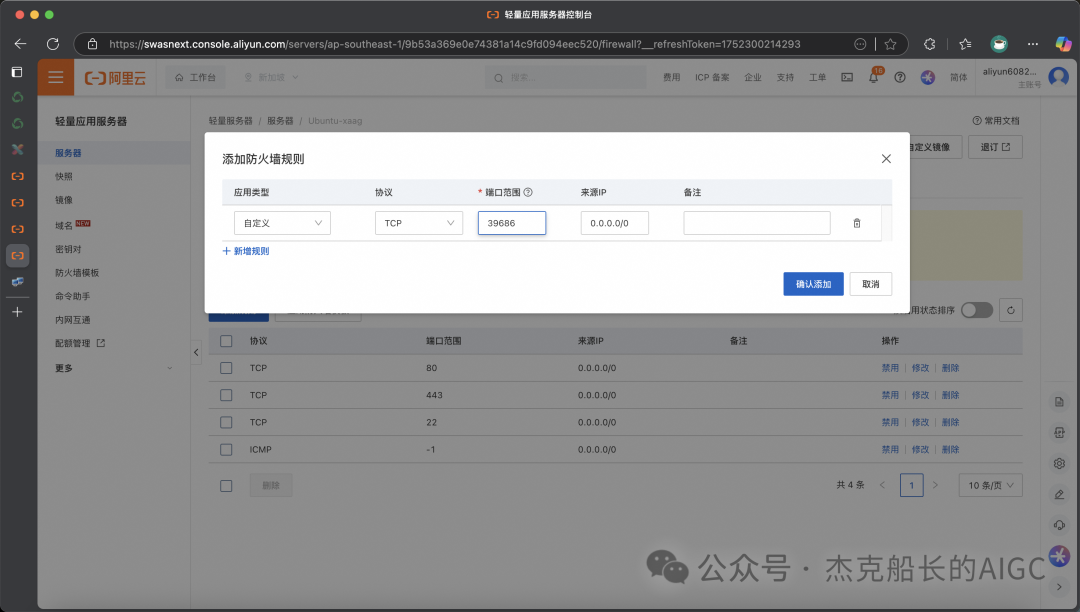This screenshot has width=1080, height=612.
Task: Click the 新增规则 add rule link
Action: [x=246, y=251]
